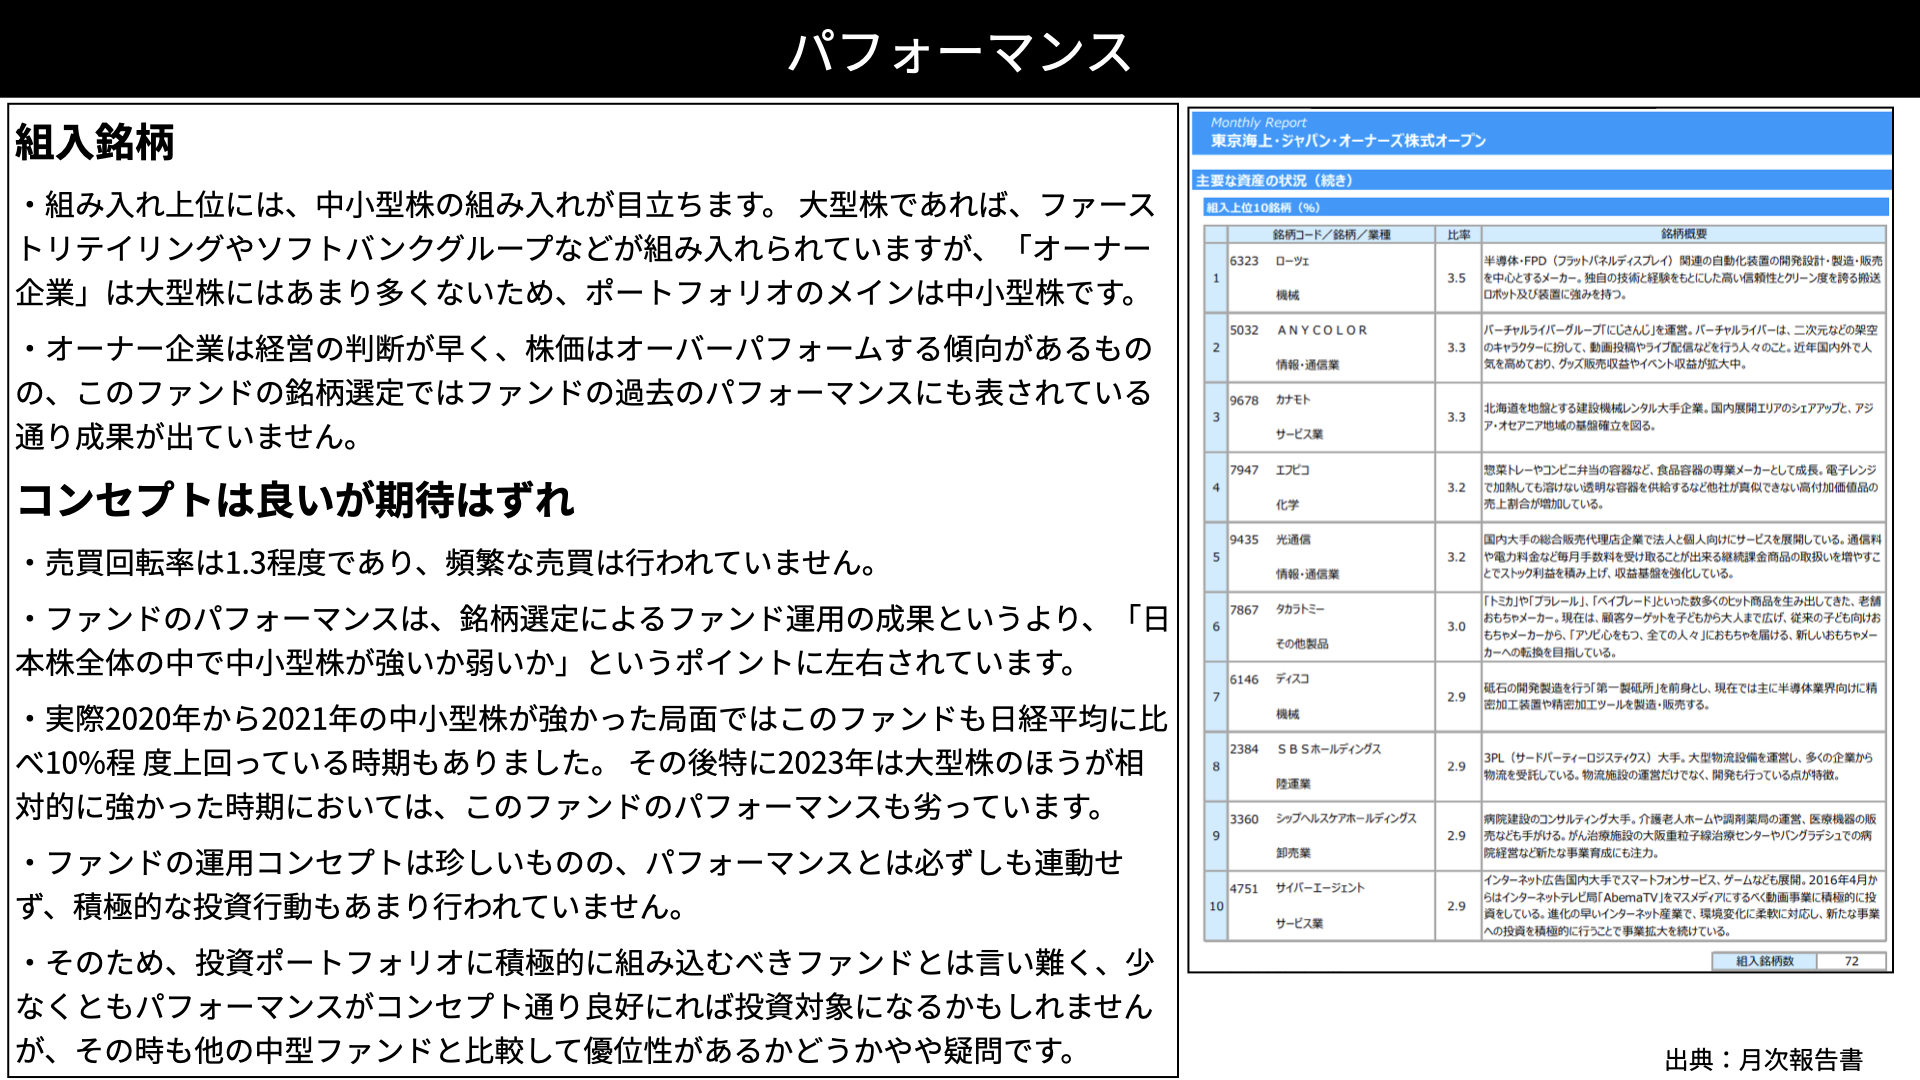
Task: Click the 3.3 ratio in the ANYCOLOR row
Action: pyautogui.click(x=1456, y=347)
